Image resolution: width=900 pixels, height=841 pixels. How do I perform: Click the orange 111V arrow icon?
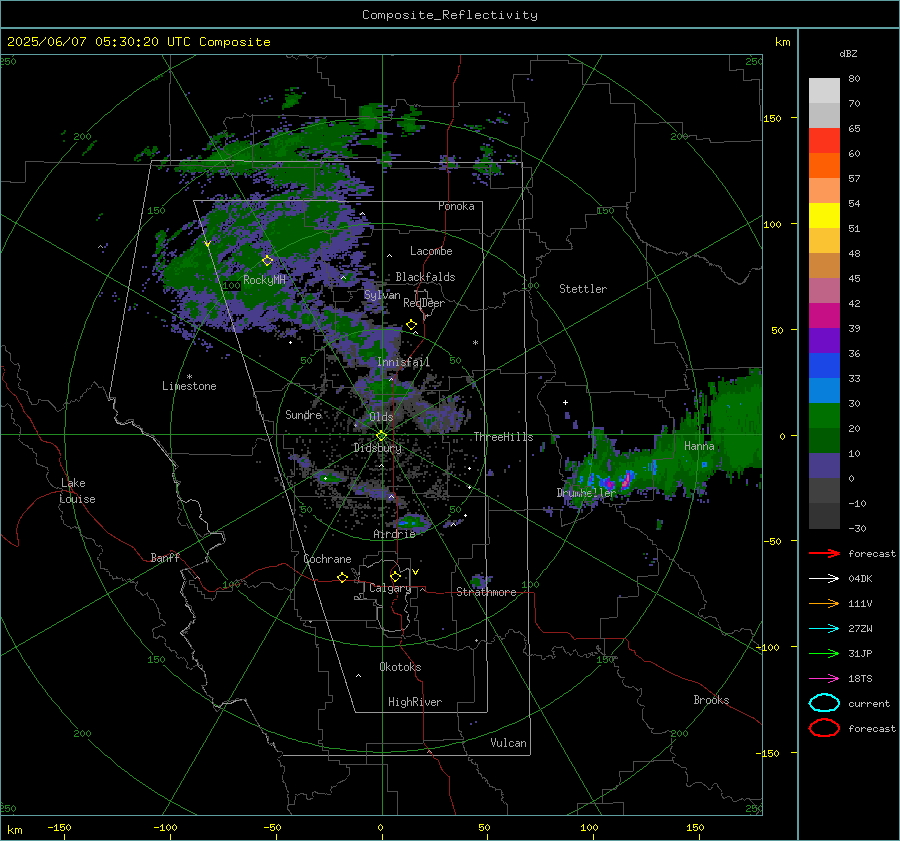824,603
